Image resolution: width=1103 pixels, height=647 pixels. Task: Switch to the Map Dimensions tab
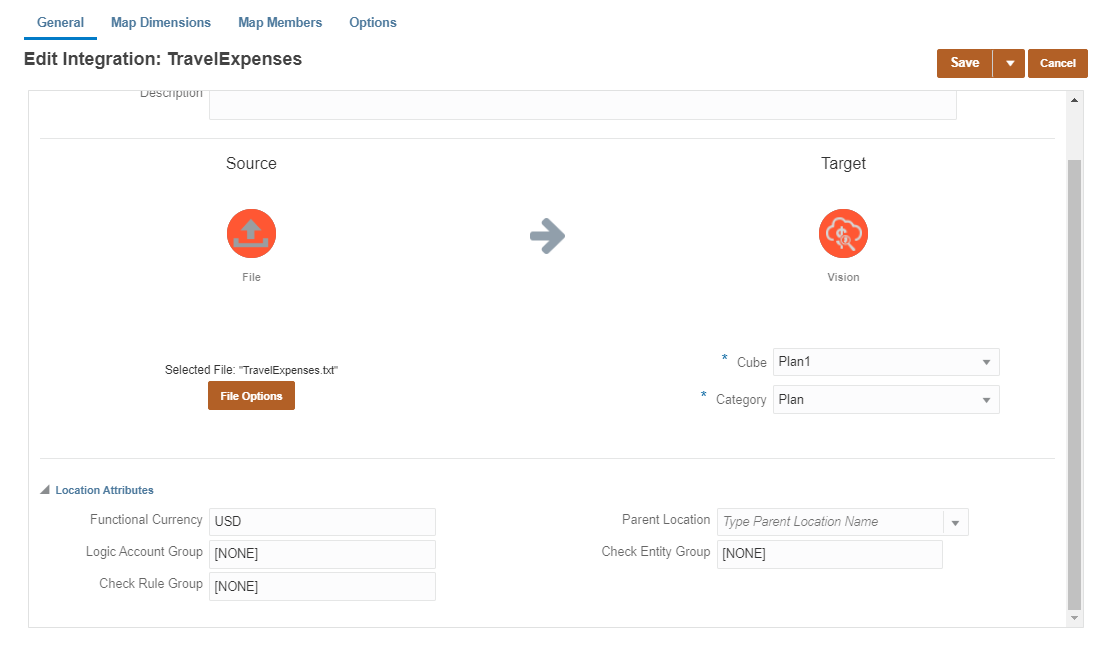point(160,22)
